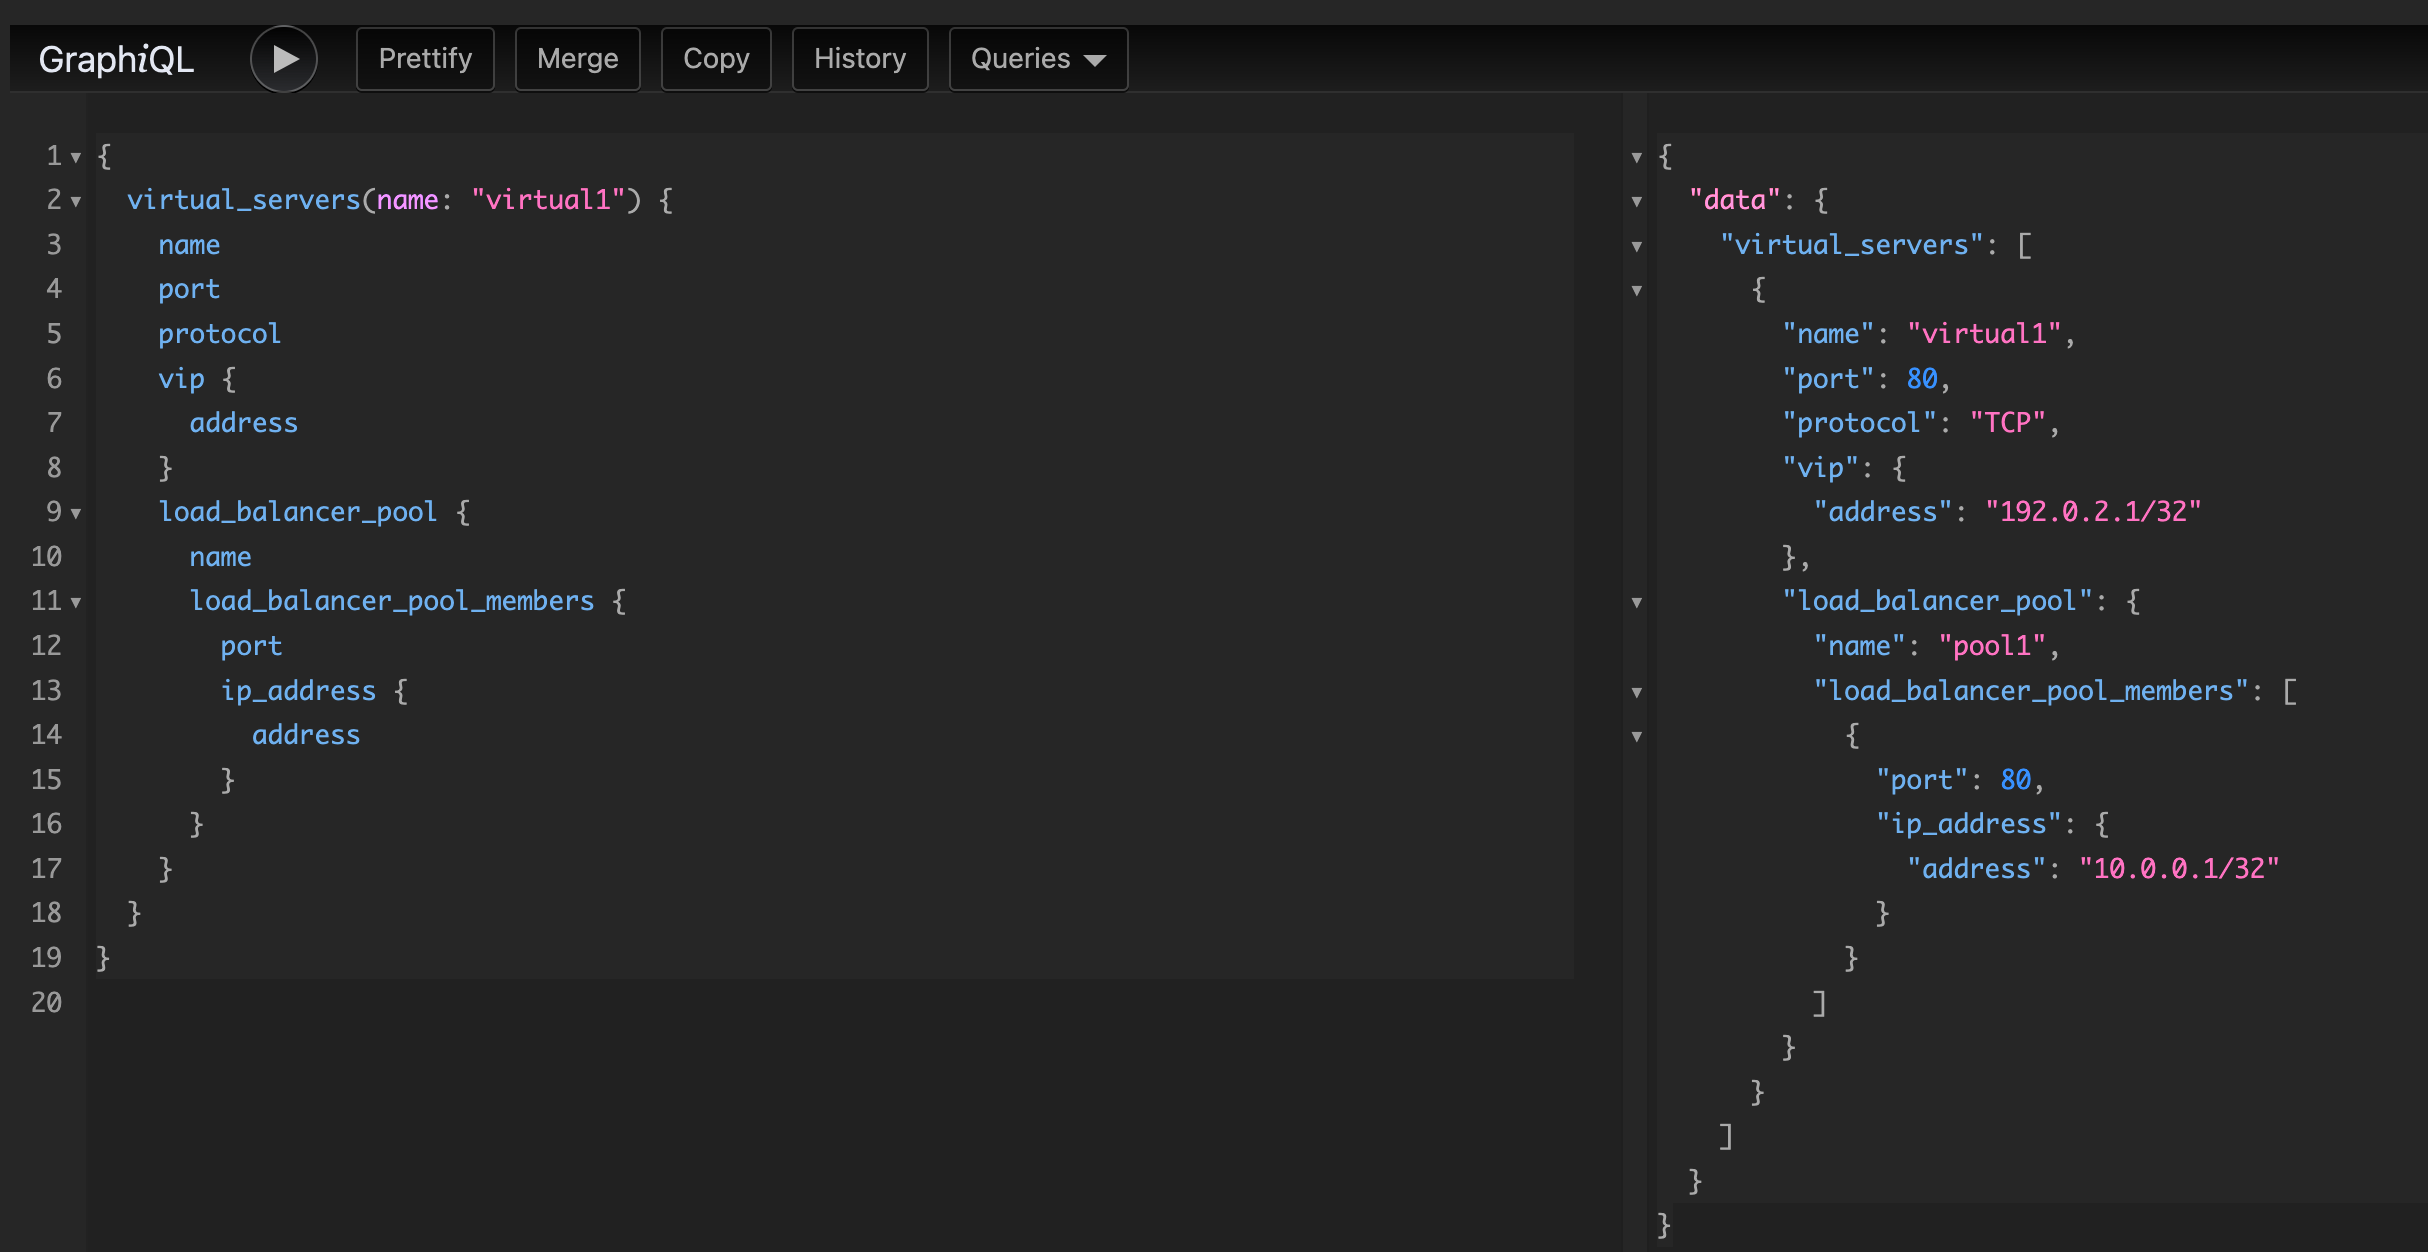Screen dimensions: 2428x1252
Task: Click the protocol field in query editor
Action: pos(219,334)
